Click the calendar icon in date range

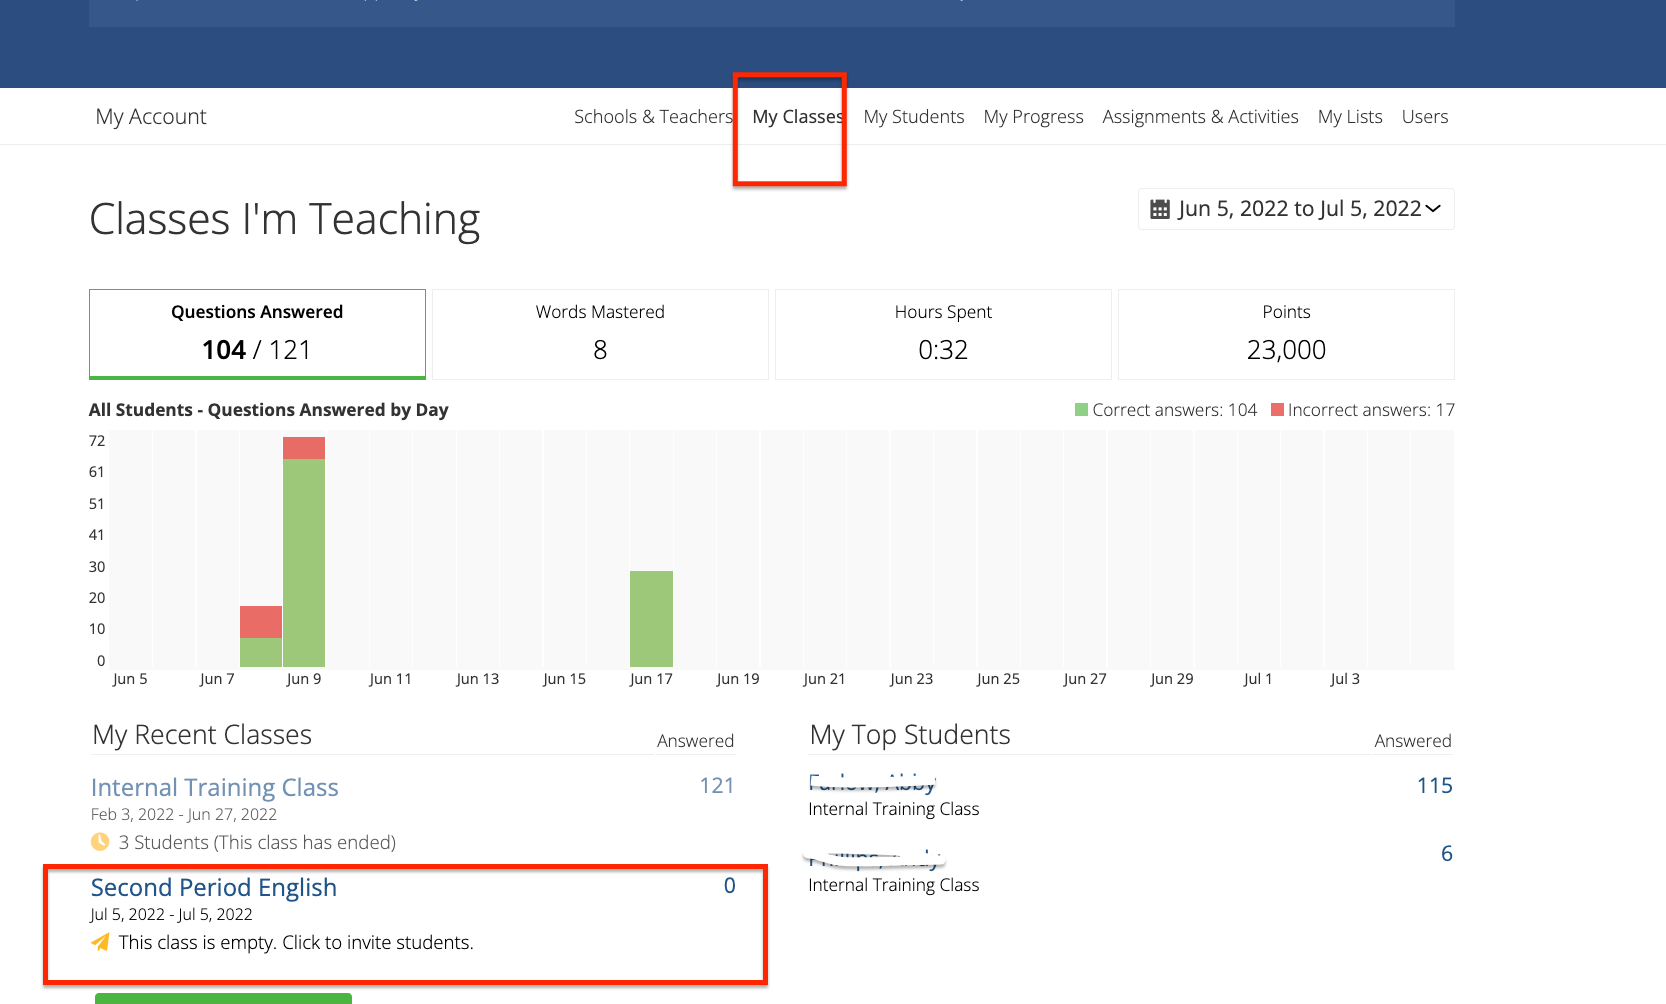[x=1159, y=209]
